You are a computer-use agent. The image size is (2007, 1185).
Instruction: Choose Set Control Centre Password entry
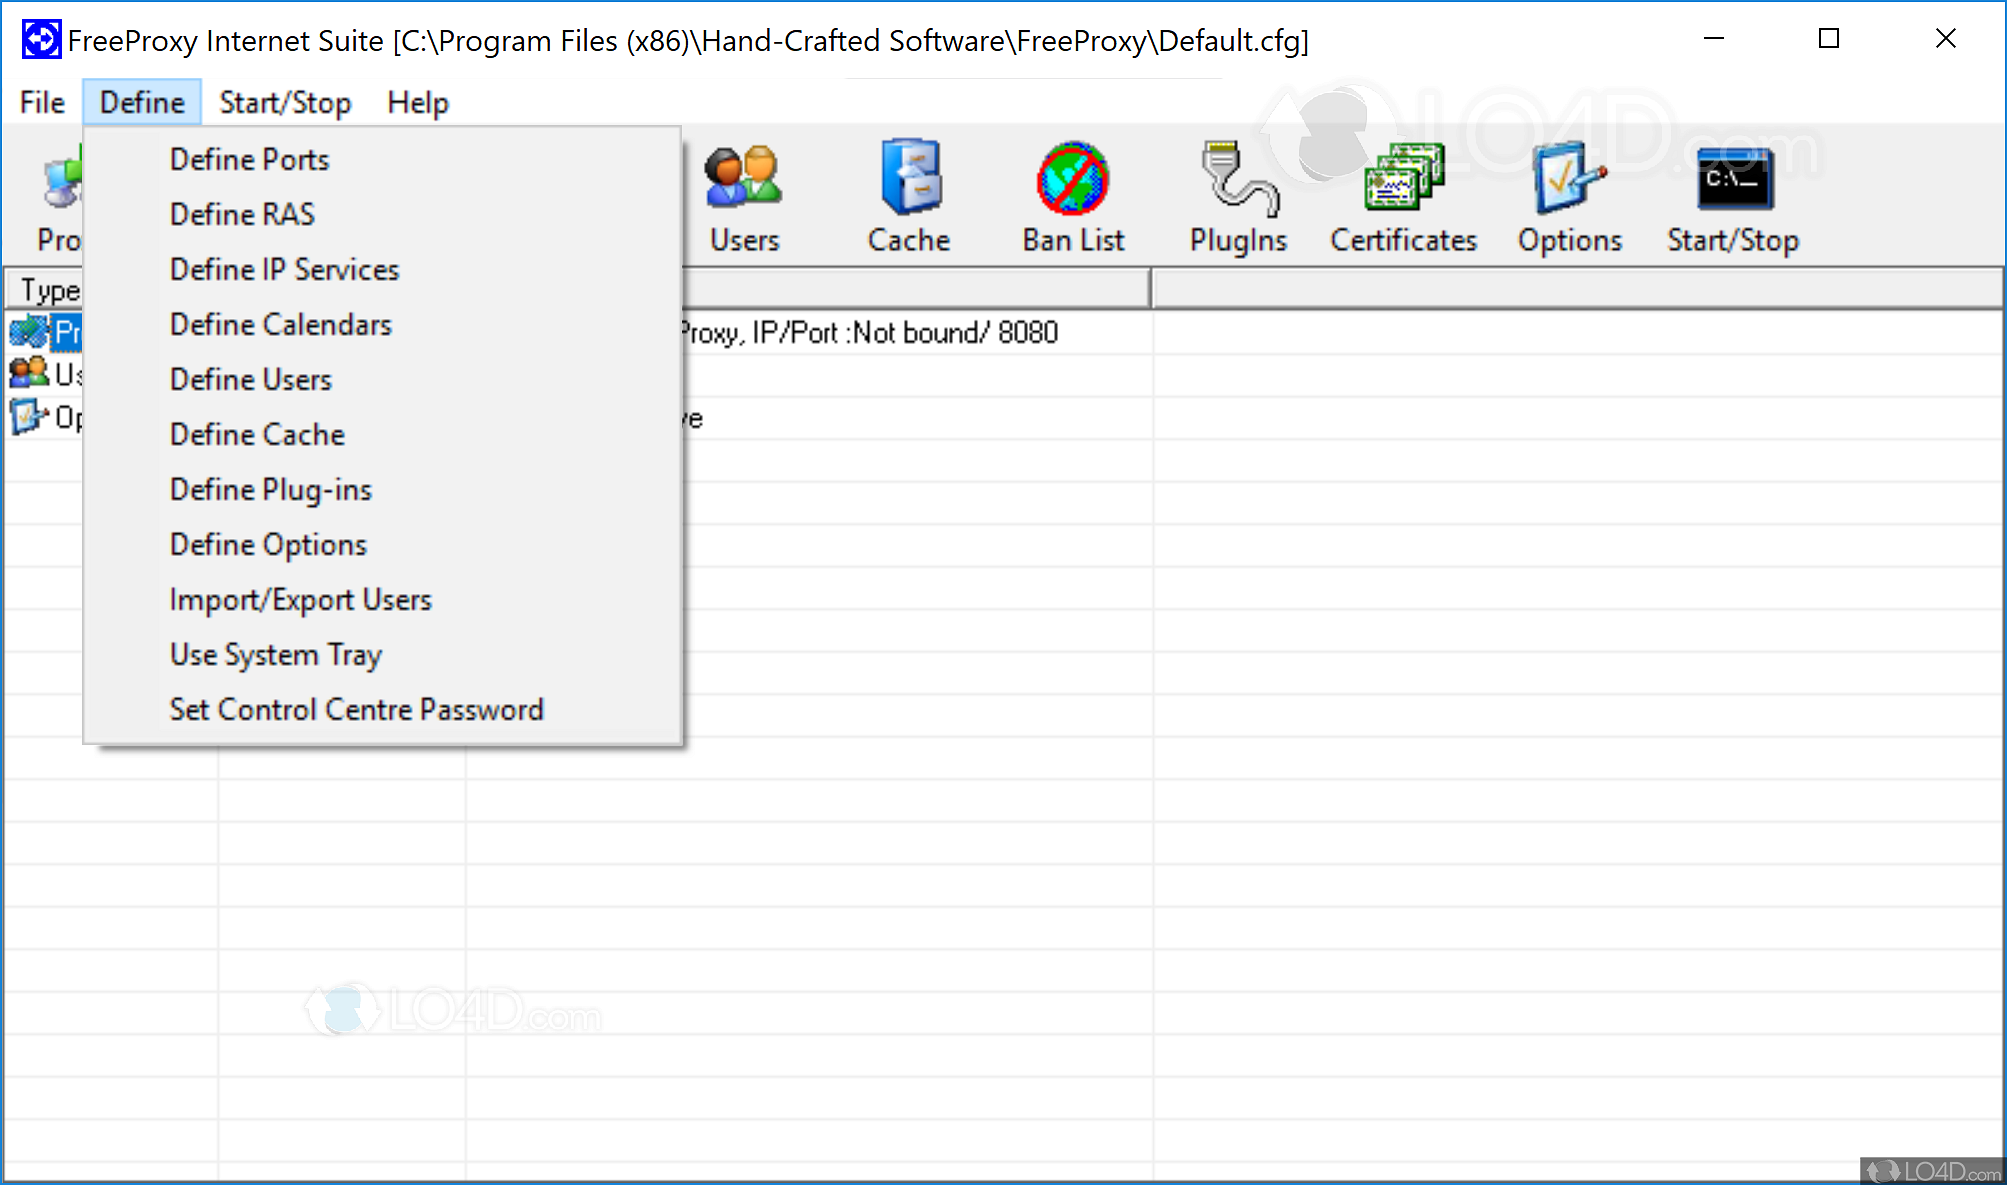[382, 709]
